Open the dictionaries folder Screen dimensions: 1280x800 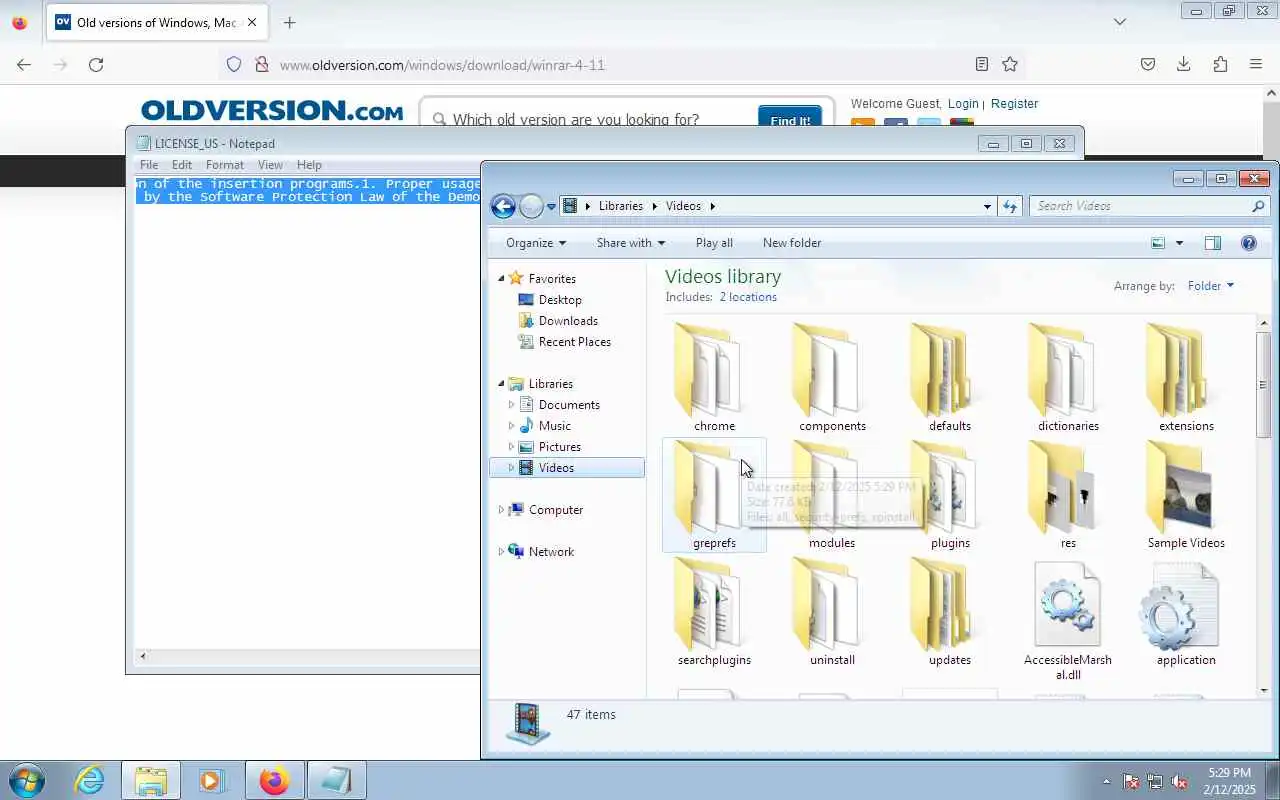click(1068, 378)
